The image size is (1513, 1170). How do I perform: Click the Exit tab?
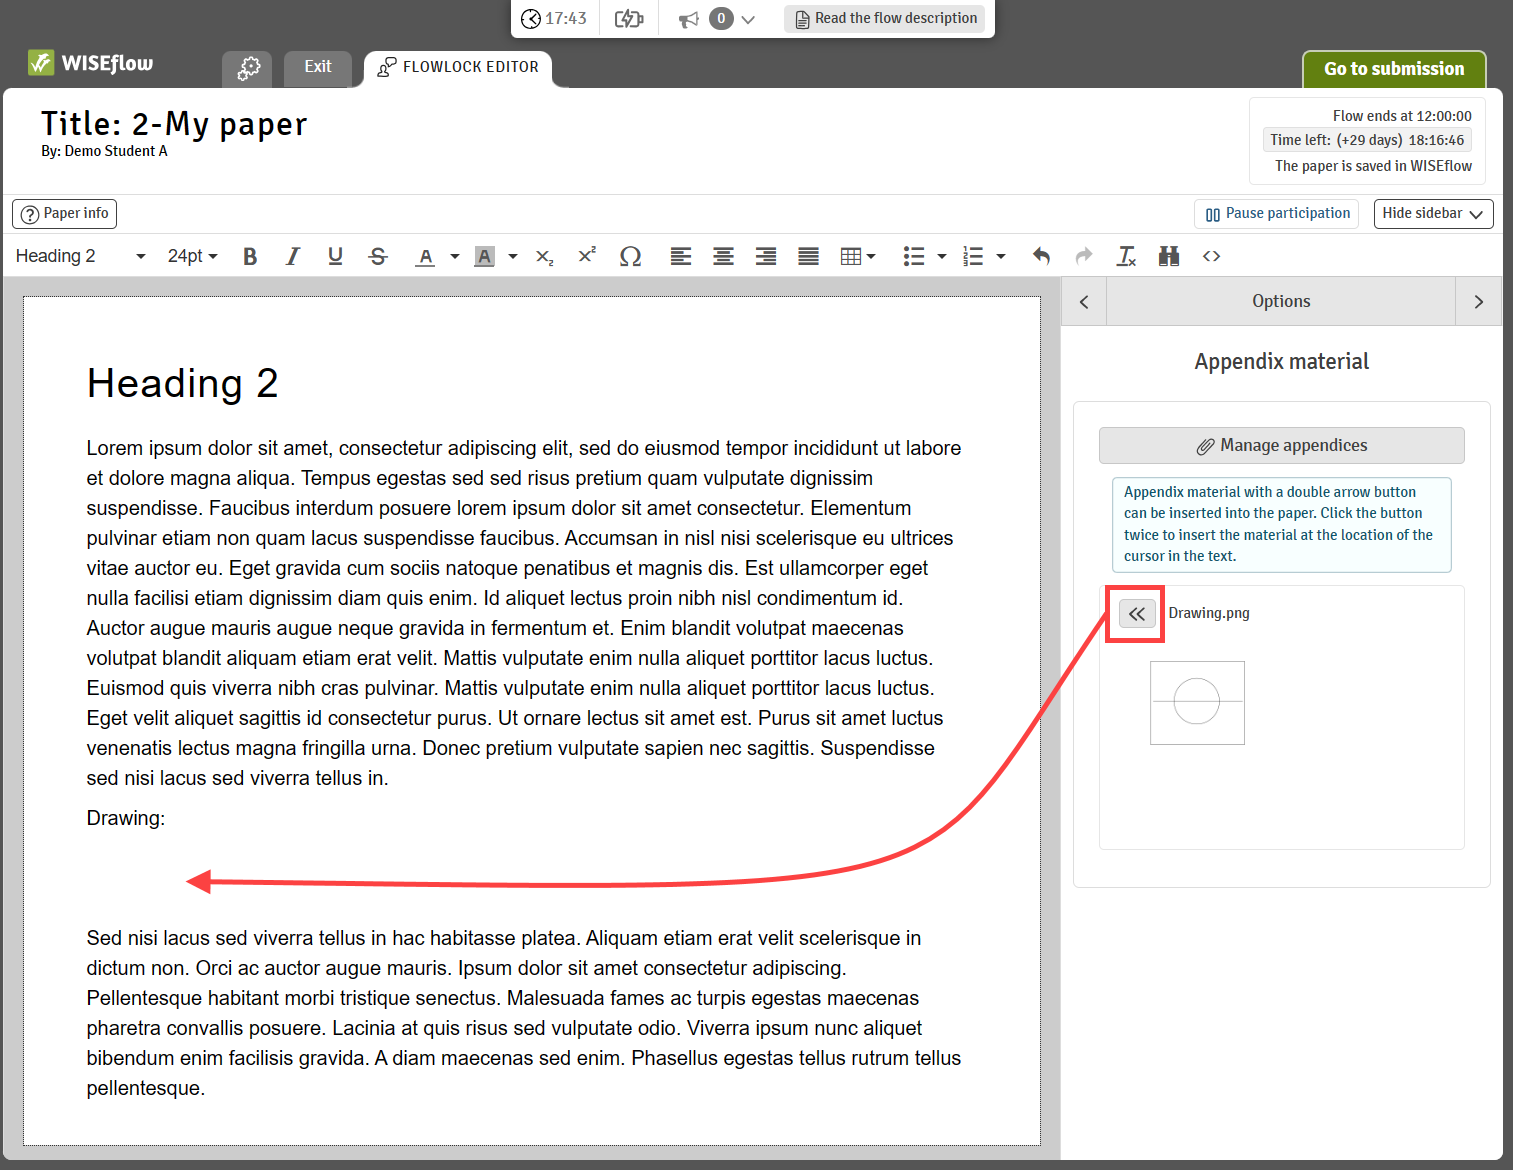coord(318,67)
